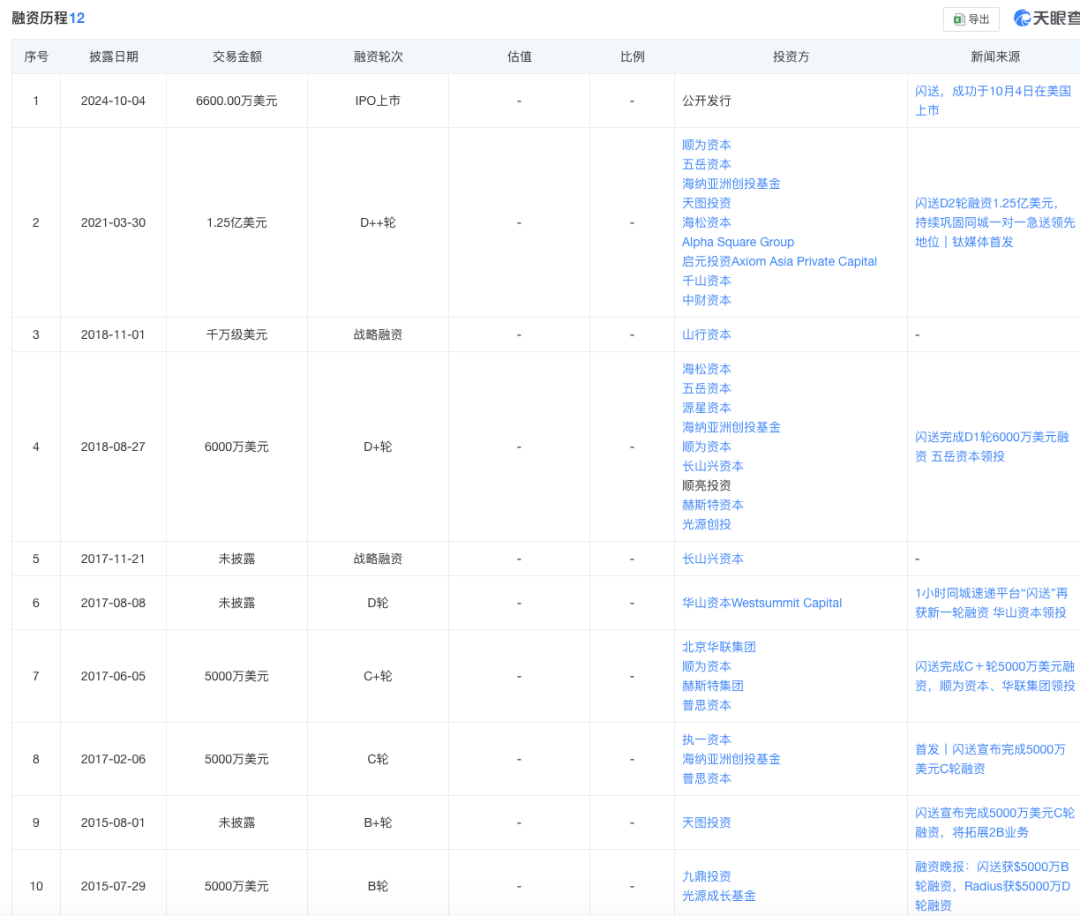
Task: Open 长山兴资本 in the D+轮 row
Action: click(x=712, y=466)
